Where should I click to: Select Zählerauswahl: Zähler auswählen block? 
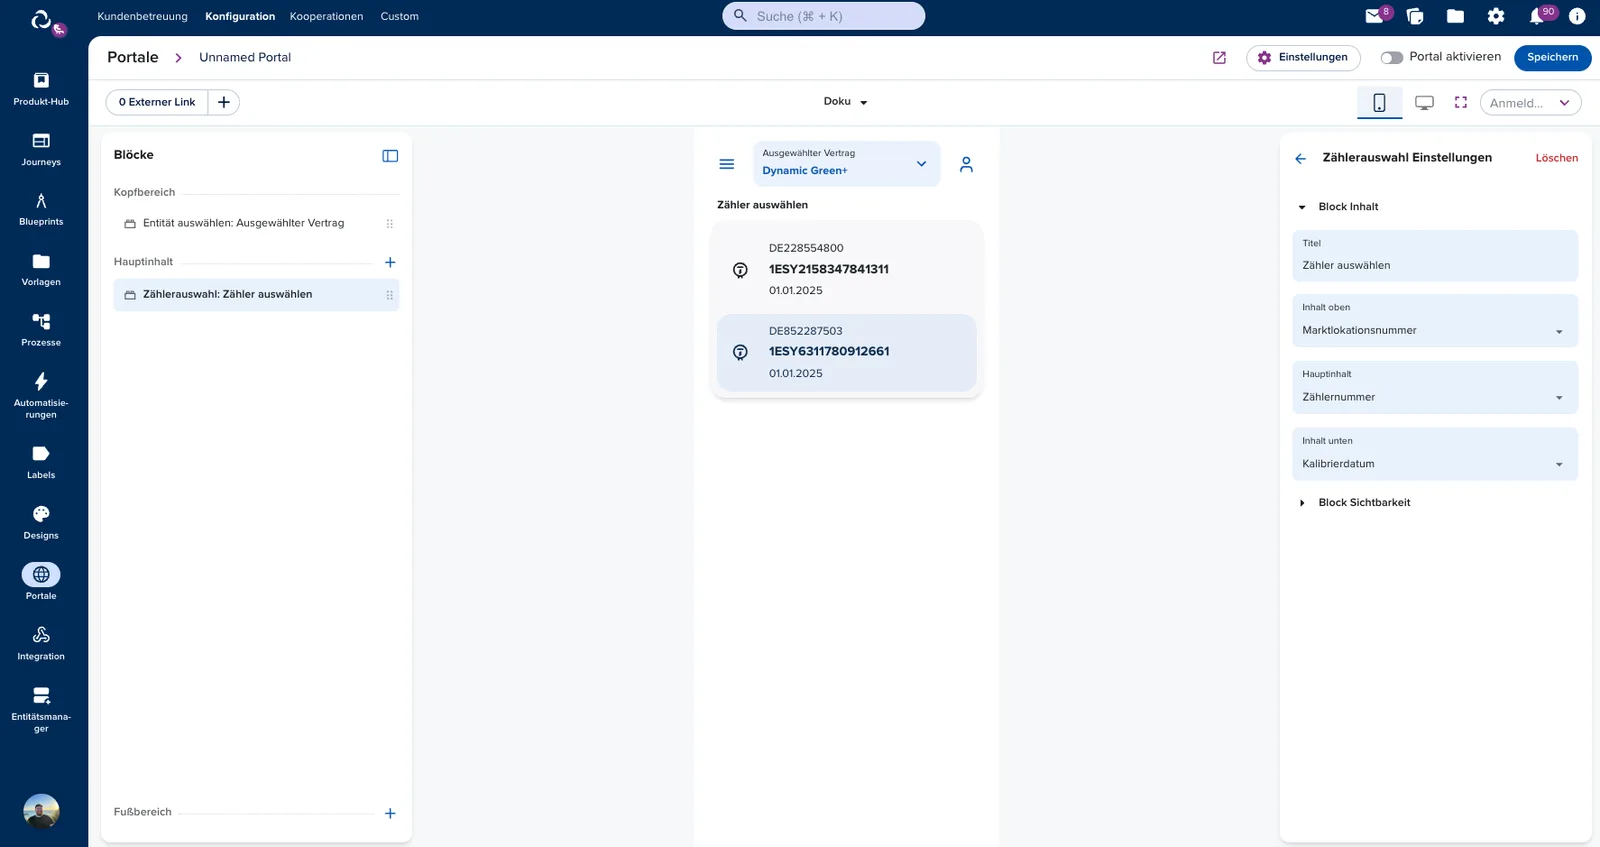(256, 295)
